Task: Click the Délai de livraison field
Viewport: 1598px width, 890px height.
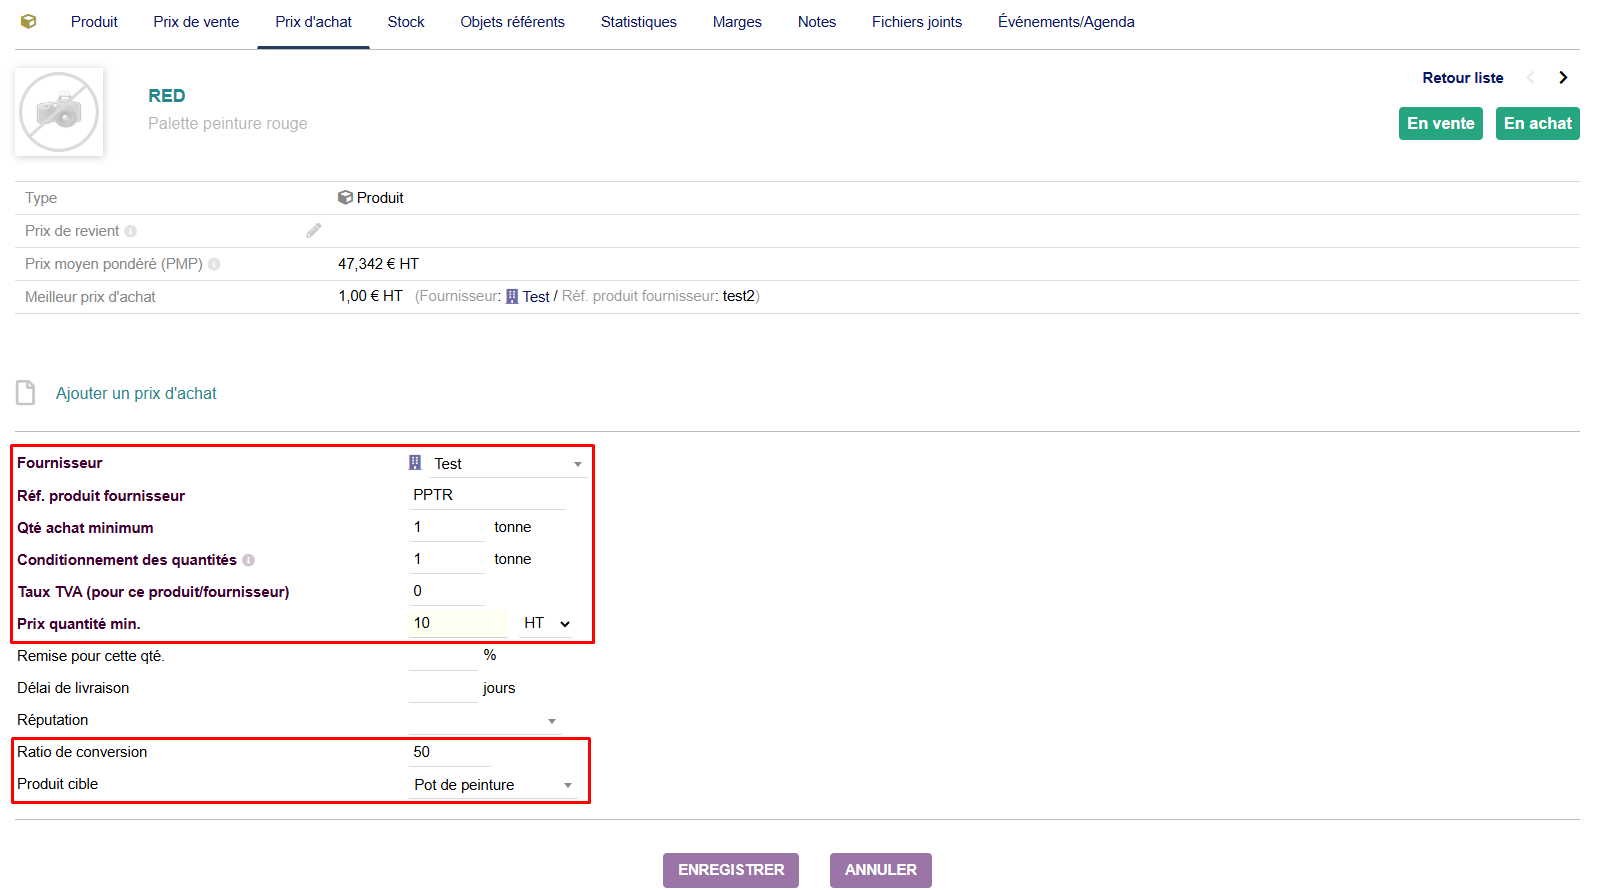Action: pyautogui.click(x=443, y=688)
